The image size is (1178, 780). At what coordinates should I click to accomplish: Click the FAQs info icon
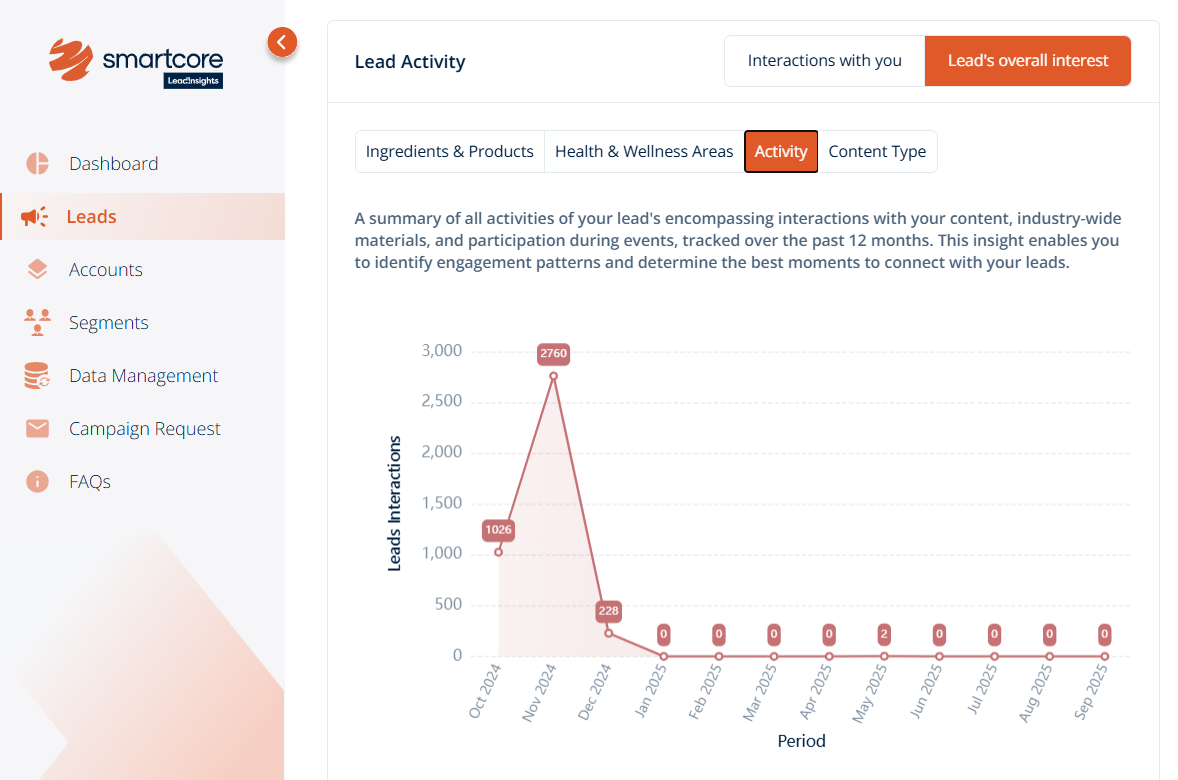pos(37,482)
